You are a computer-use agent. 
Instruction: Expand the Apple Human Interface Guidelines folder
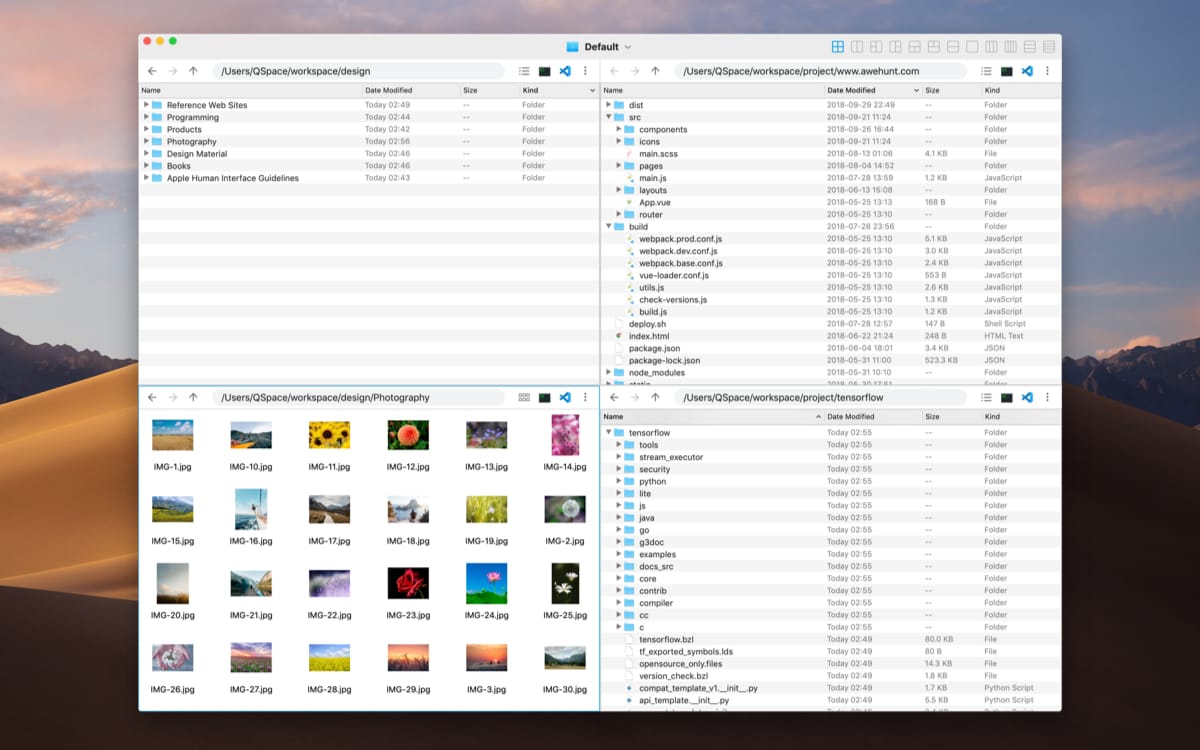(146, 177)
